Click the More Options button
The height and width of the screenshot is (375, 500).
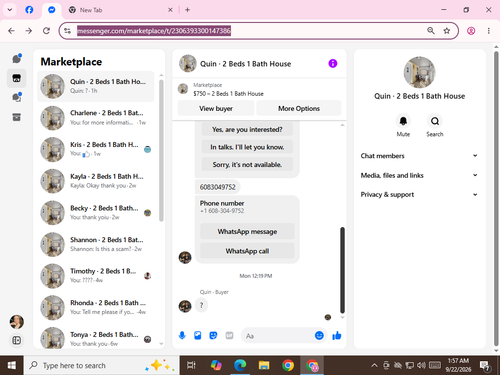(x=299, y=108)
